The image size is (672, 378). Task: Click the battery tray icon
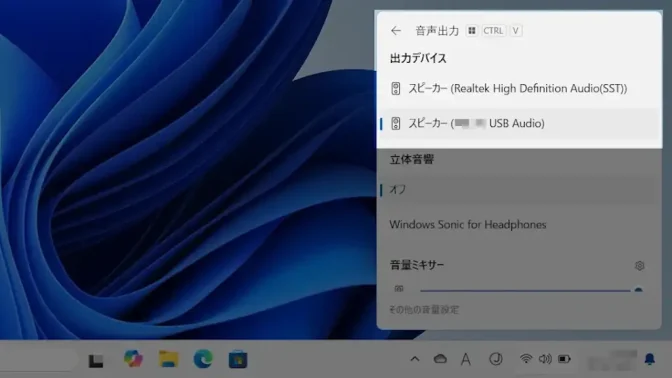point(564,359)
